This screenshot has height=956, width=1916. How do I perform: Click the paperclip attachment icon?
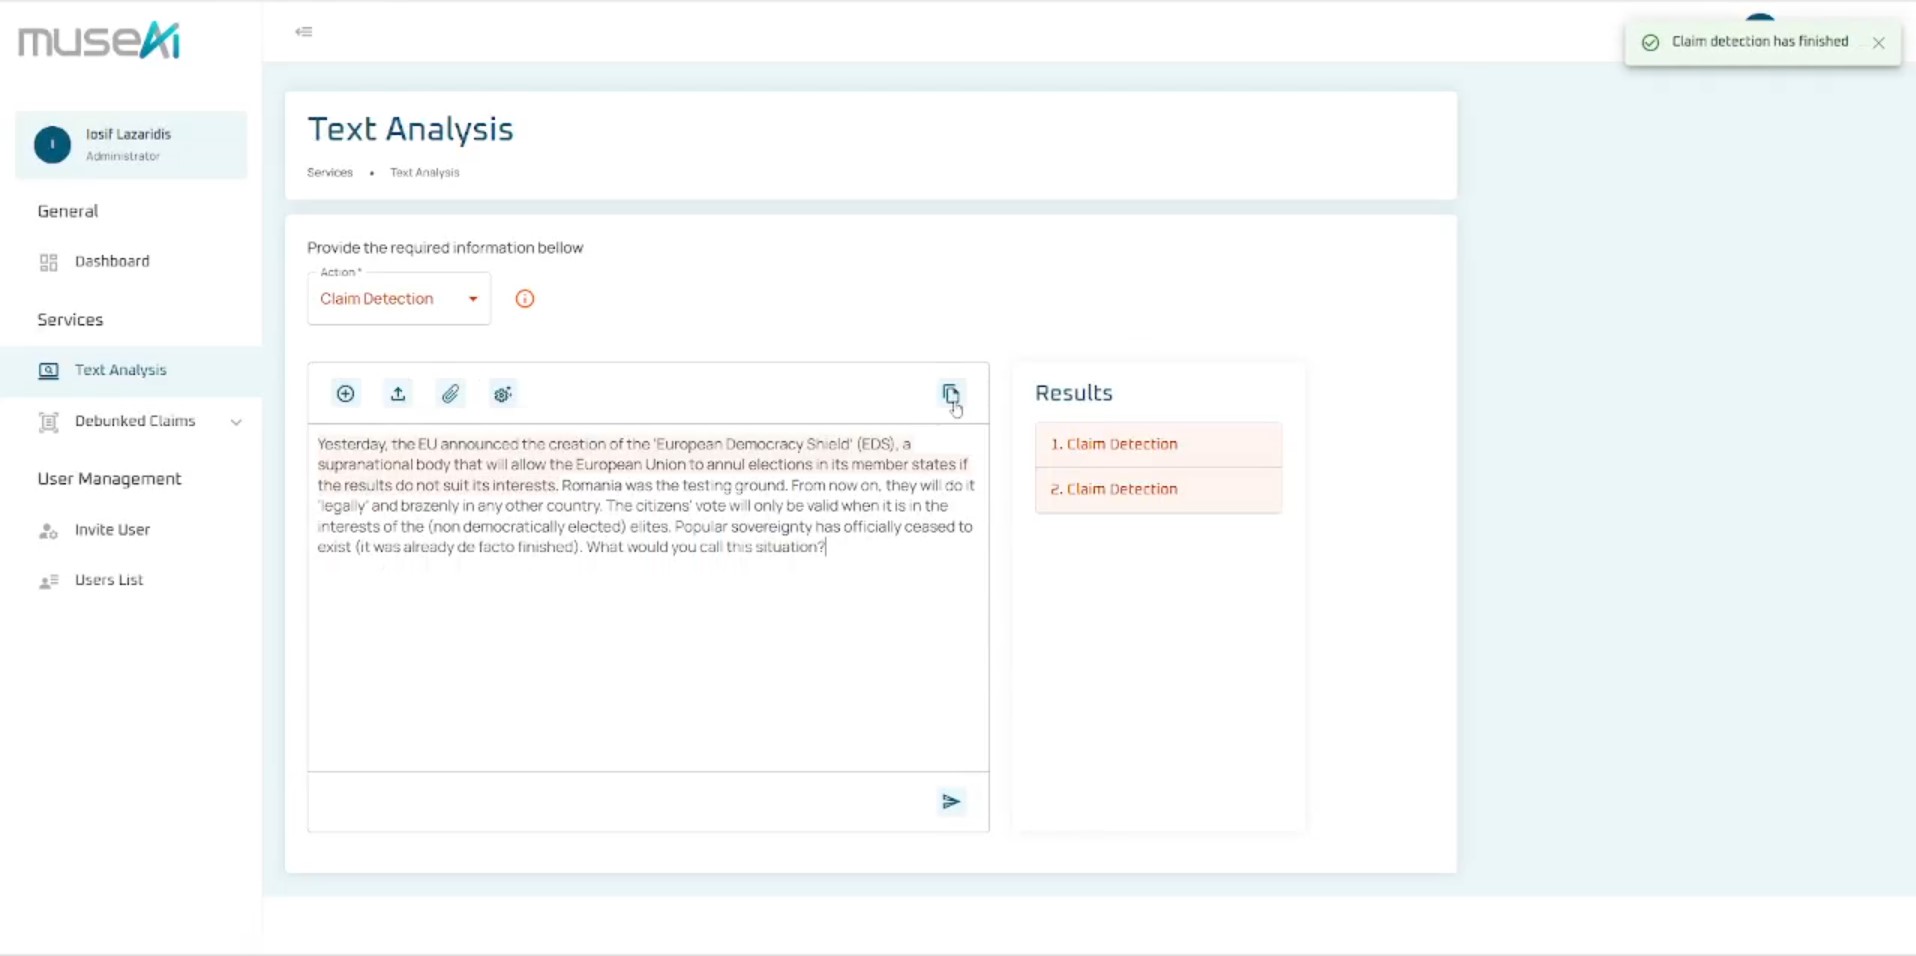450,394
